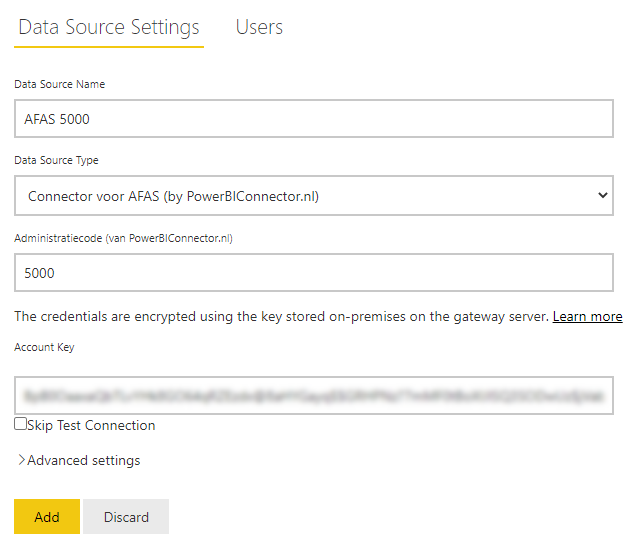Expand Advanced settings
Viewport: 641px width, 549px height.
pyautogui.click(x=79, y=460)
